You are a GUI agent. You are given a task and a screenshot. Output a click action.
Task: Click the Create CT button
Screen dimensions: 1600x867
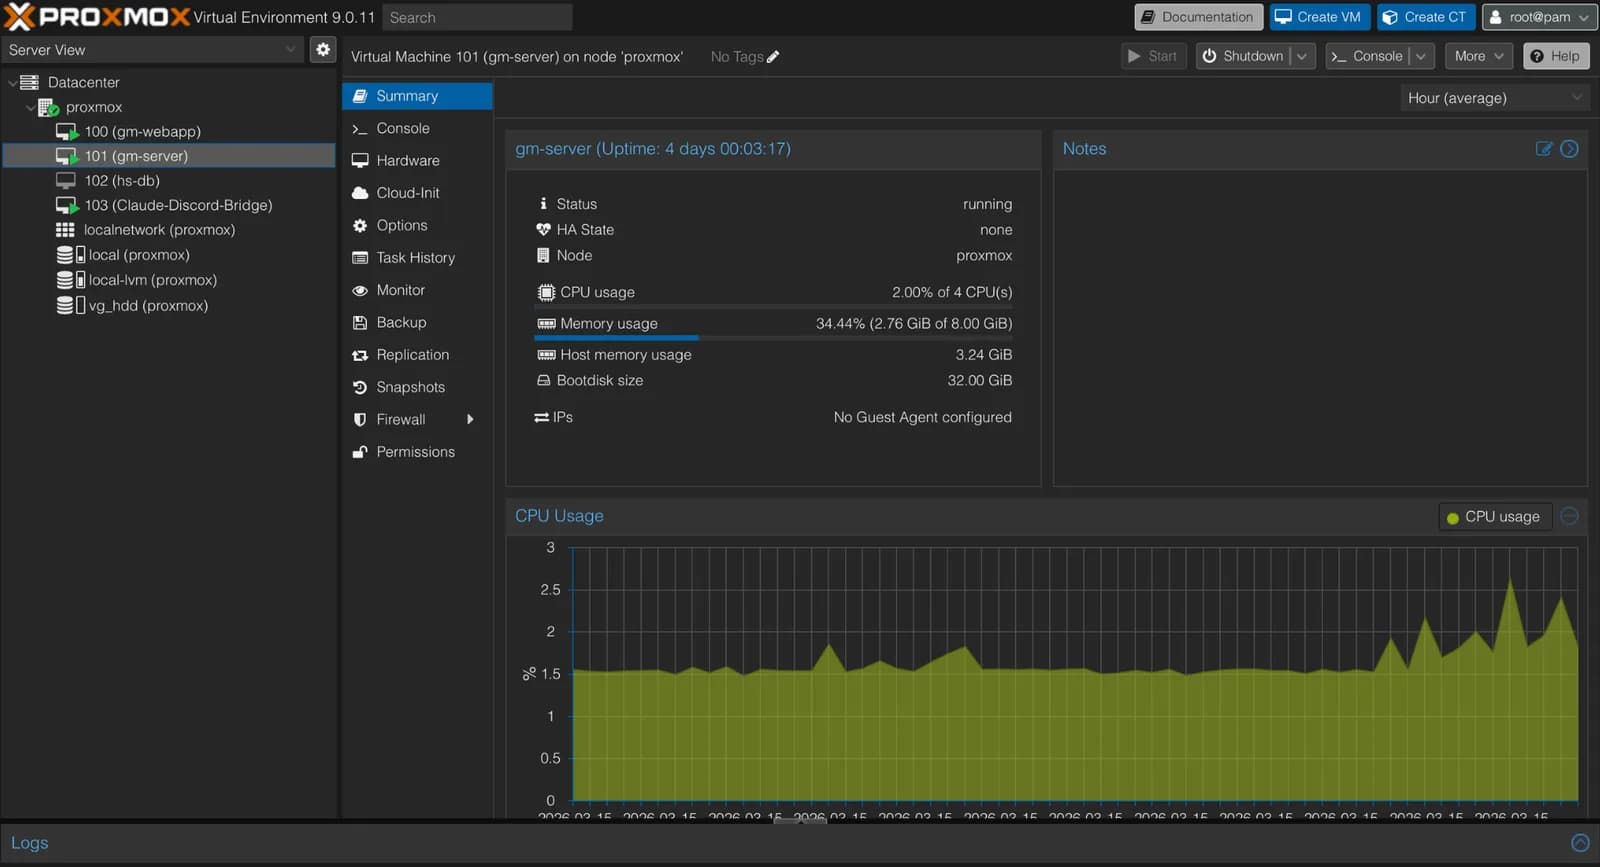point(1426,17)
